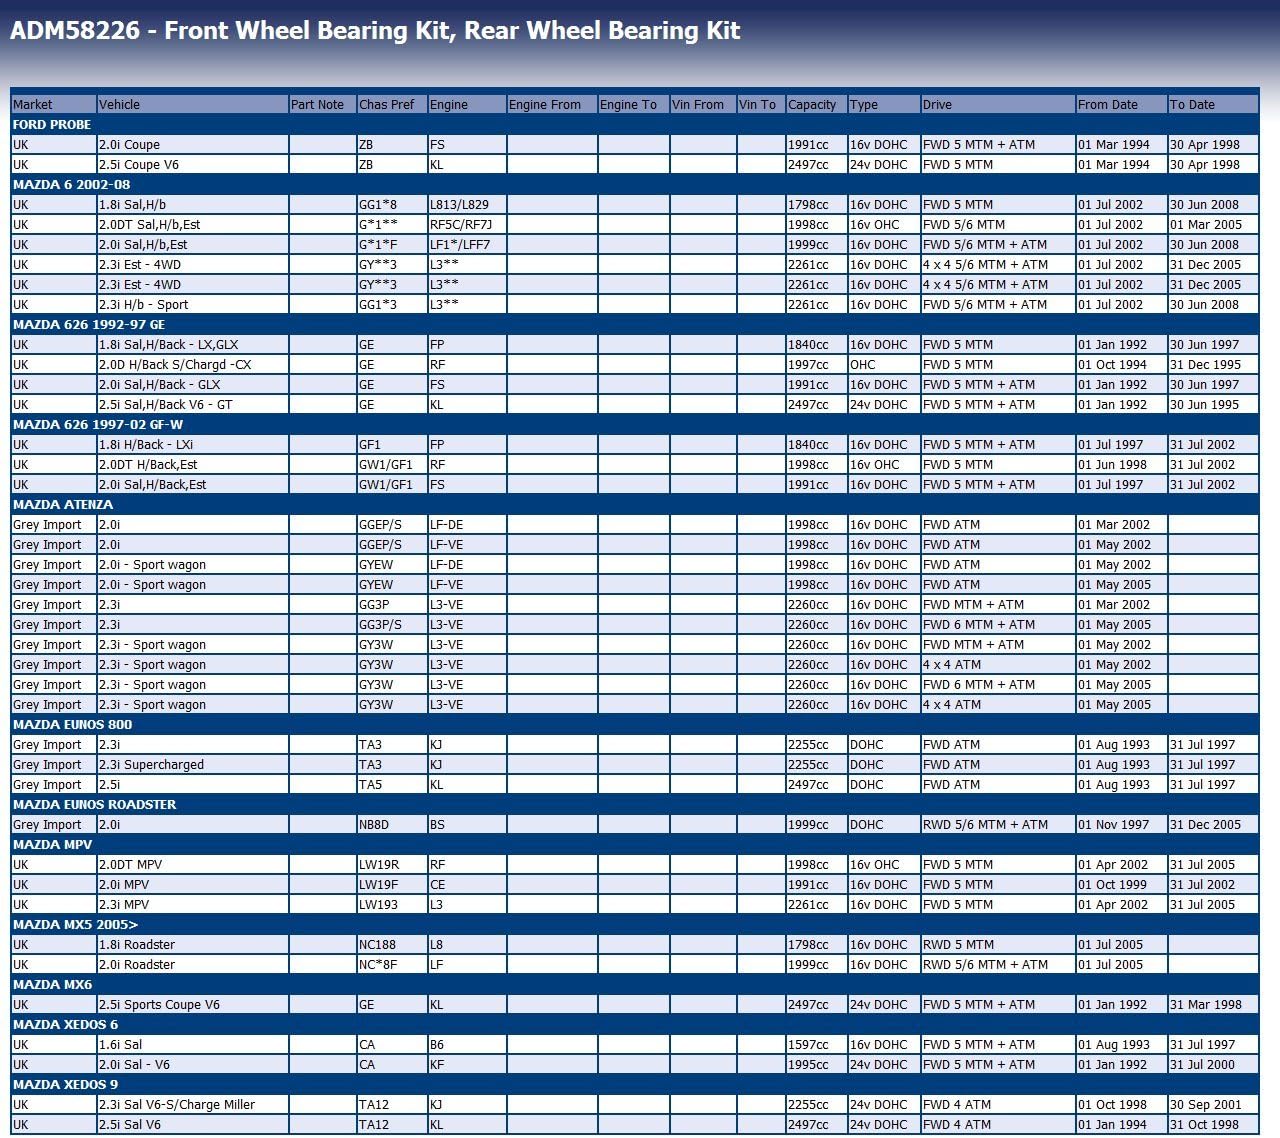This screenshot has width=1280, height=1138.
Task: Select the 'From Date' column header
Action: pyautogui.click(x=1121, y=104)
